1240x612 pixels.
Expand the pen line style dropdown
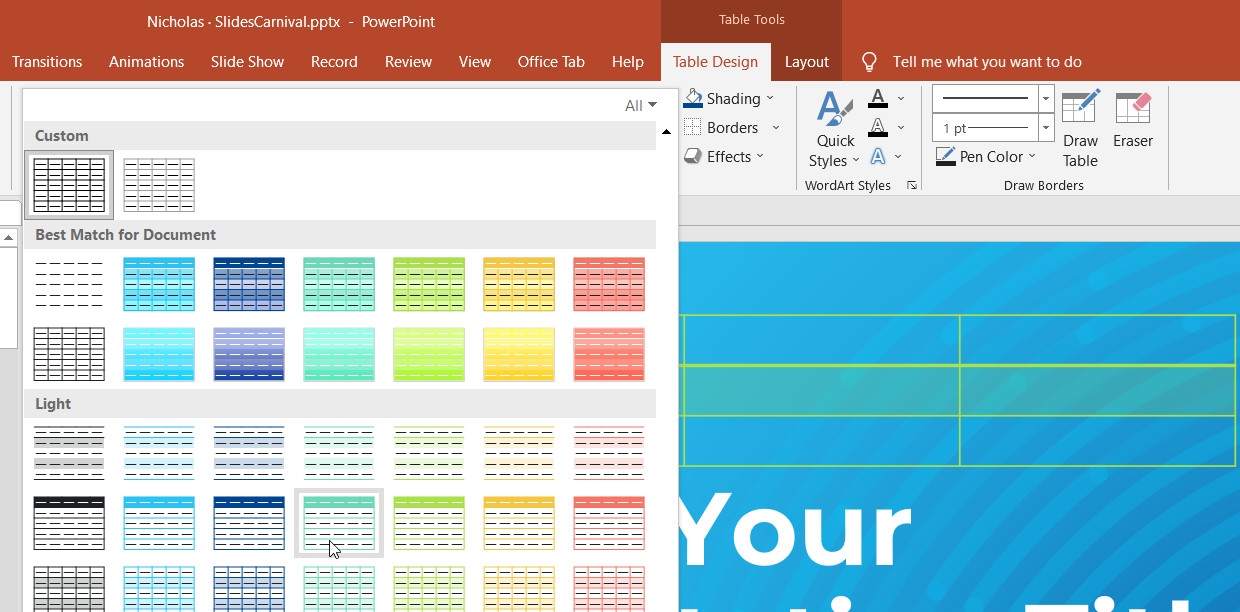(1045, 98)
